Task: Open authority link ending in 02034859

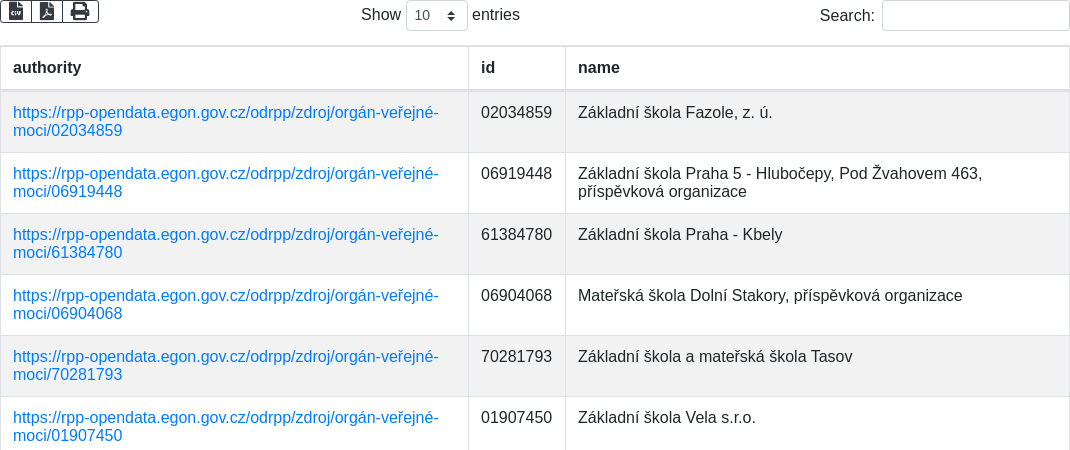Action: [x=225, y=121]
